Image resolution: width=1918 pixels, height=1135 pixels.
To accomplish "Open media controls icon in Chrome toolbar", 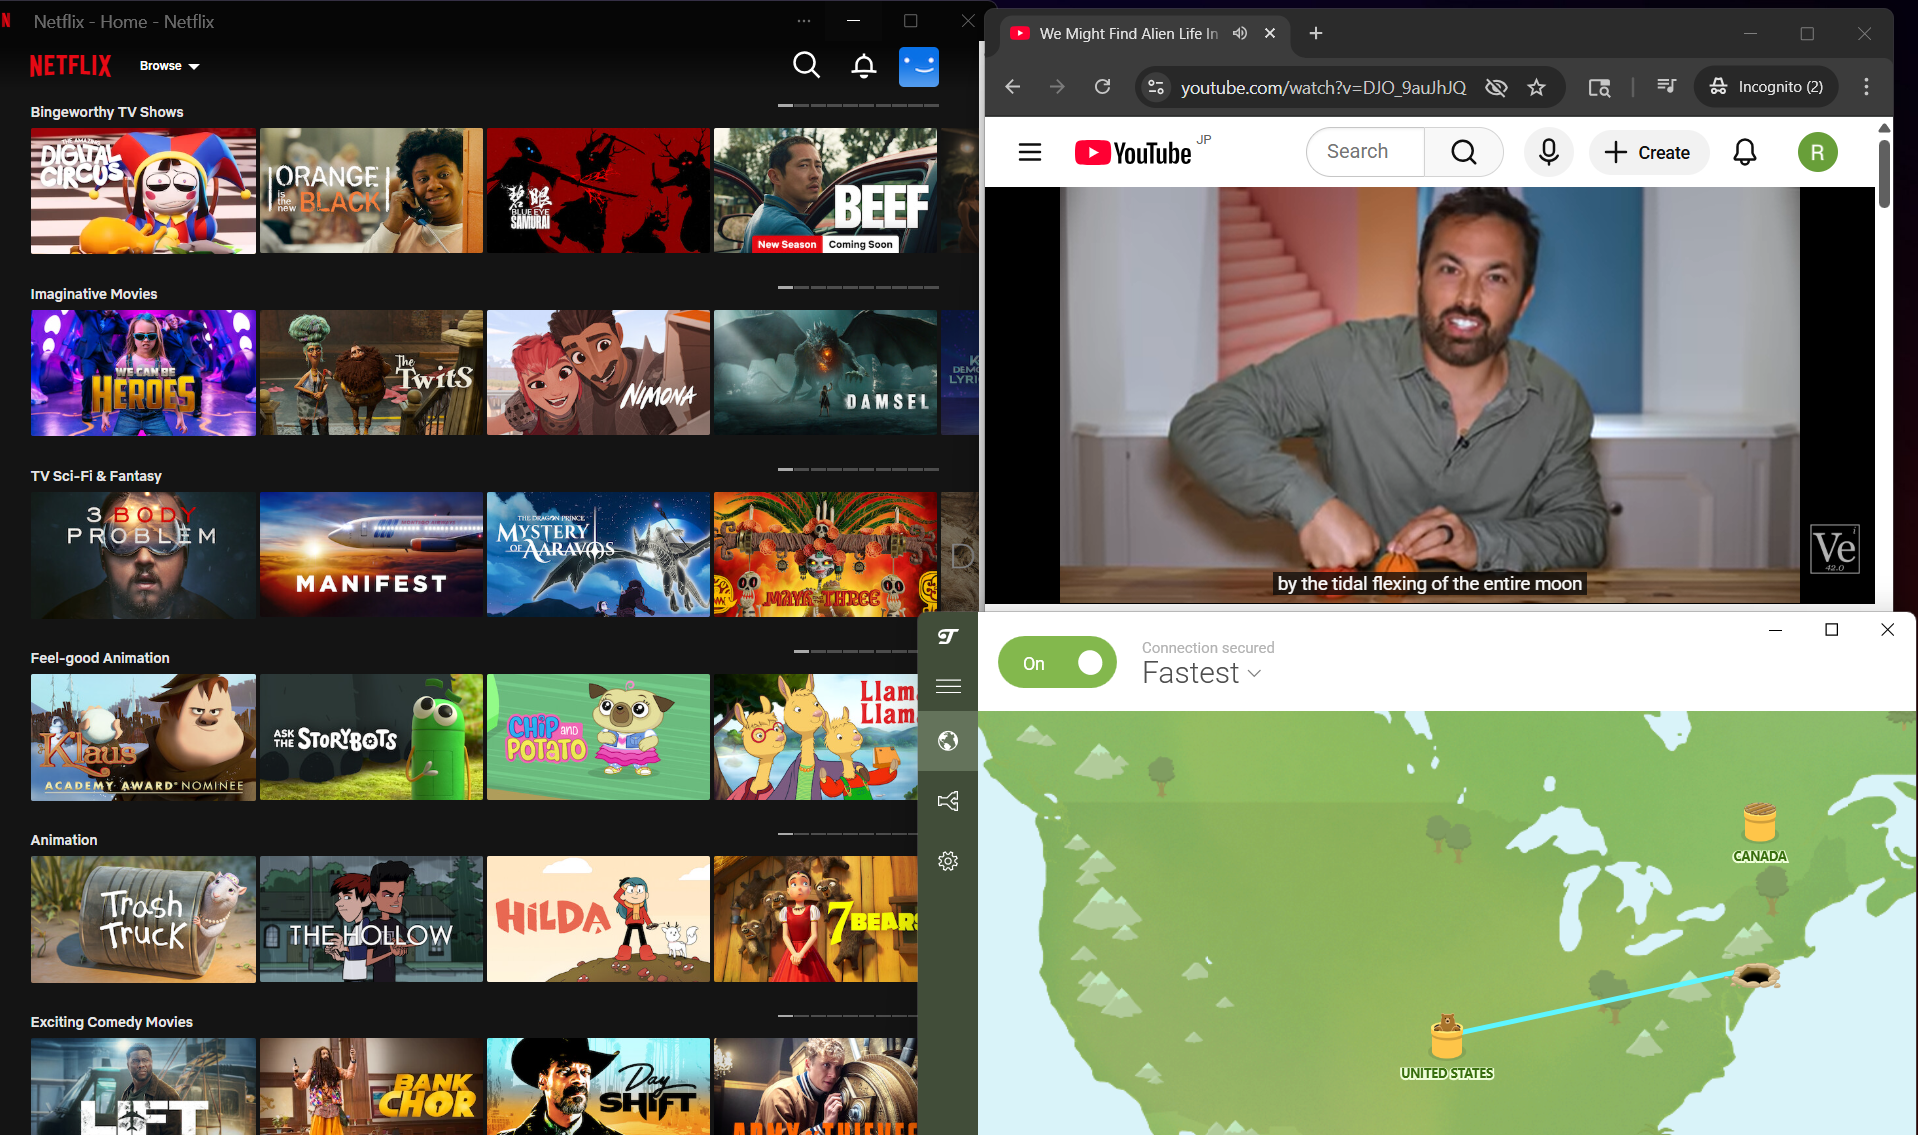I will [x=1666, y=87].
